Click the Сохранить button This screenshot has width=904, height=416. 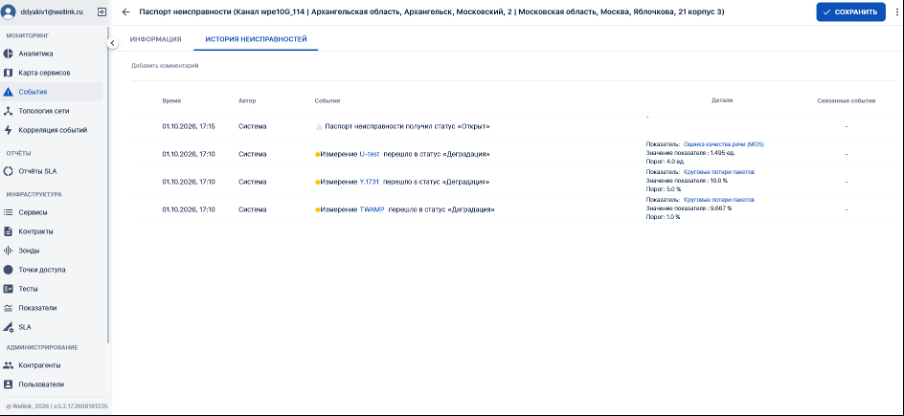(x=850, y=12)
